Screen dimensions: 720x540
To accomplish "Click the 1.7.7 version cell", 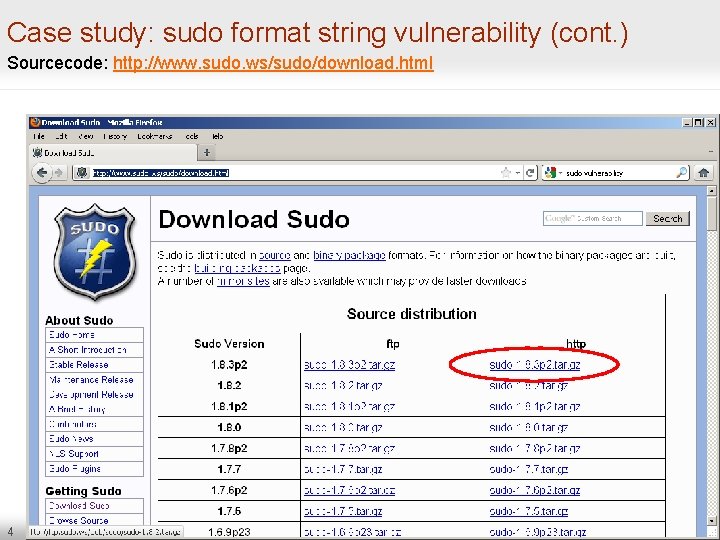I will pos(229,469).
